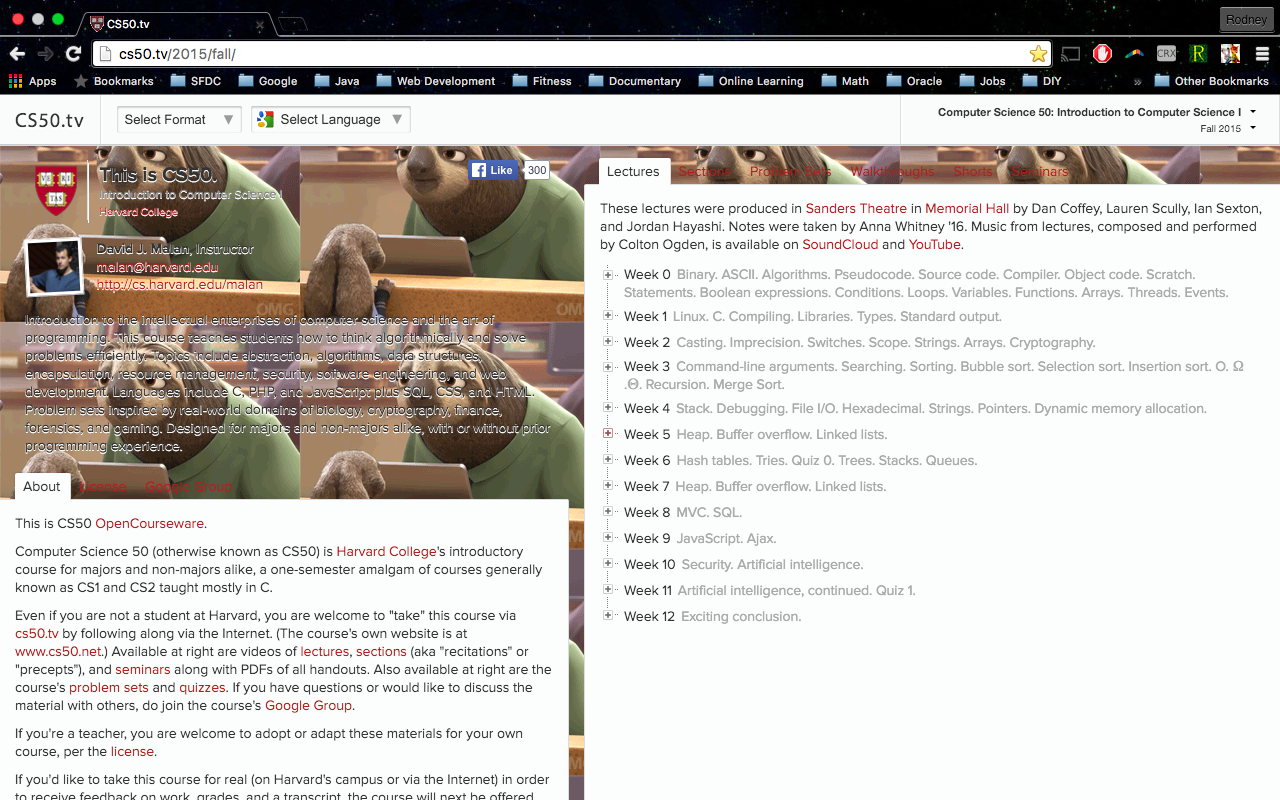Switch to the Sections tab
The width and height of the screenshot is (1280, 800).
coord(705,172)
